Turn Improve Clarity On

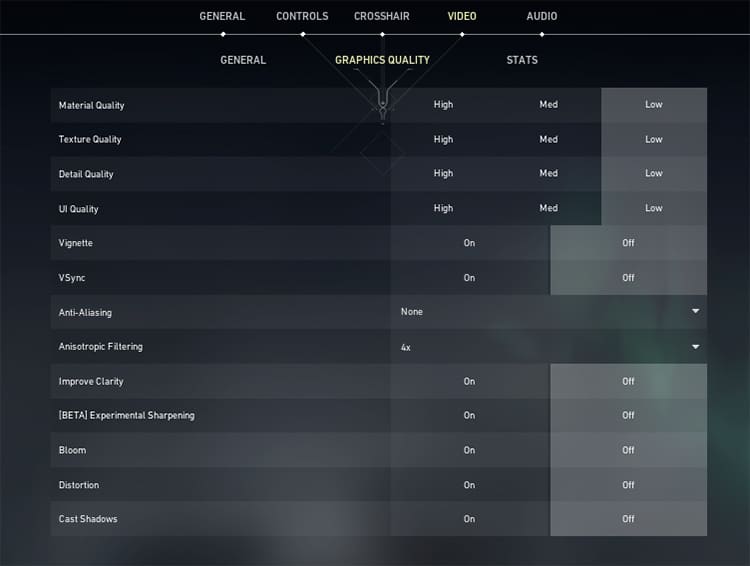click(x=470, y=381)
